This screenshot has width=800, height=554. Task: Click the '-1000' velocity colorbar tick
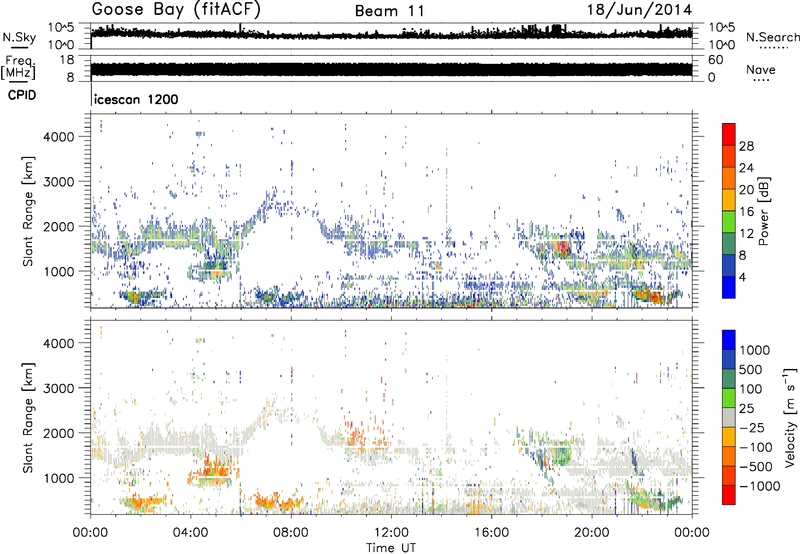tap(760, 486)
